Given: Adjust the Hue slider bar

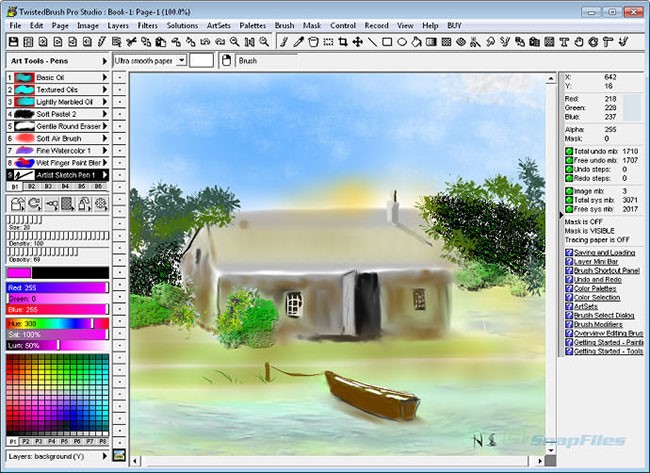Looking at the screenshot, I should coord(58,323).
